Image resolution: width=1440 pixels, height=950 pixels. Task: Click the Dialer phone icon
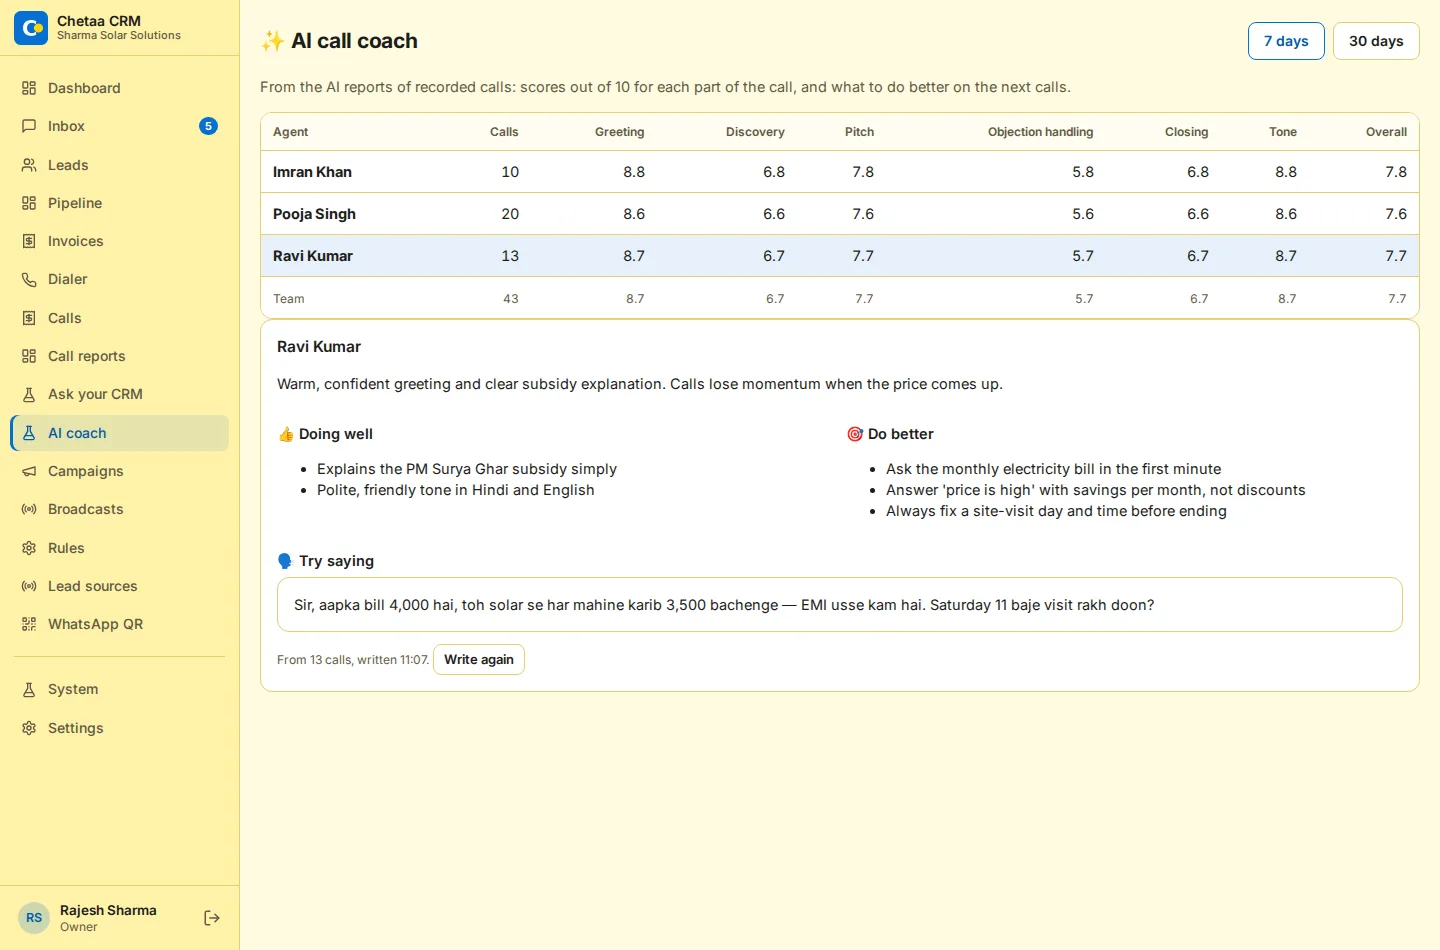(29, 279)
